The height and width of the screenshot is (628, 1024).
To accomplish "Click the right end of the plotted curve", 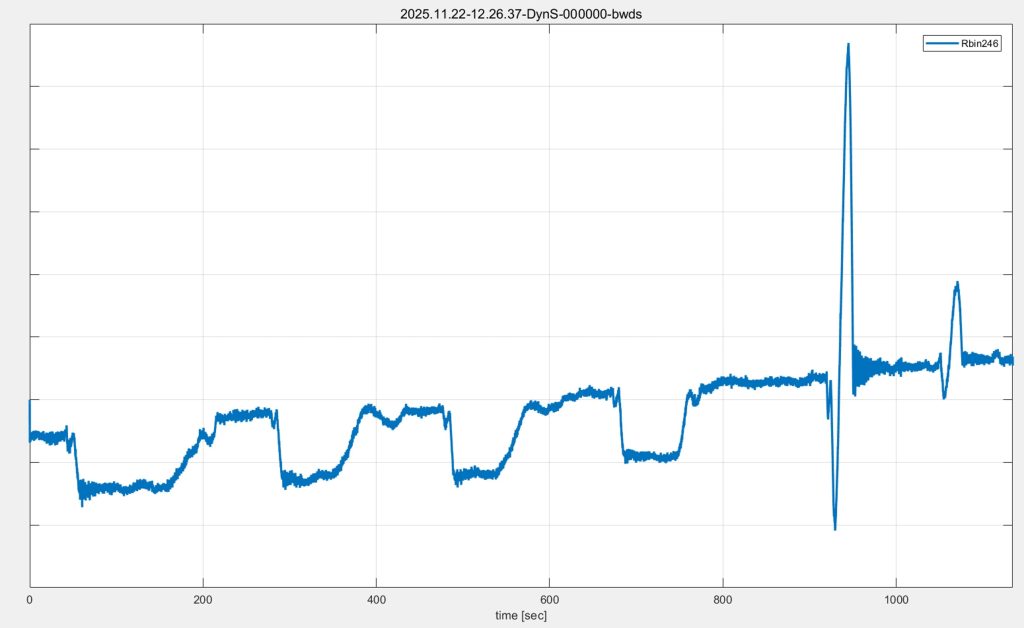I will point(1011,360).
